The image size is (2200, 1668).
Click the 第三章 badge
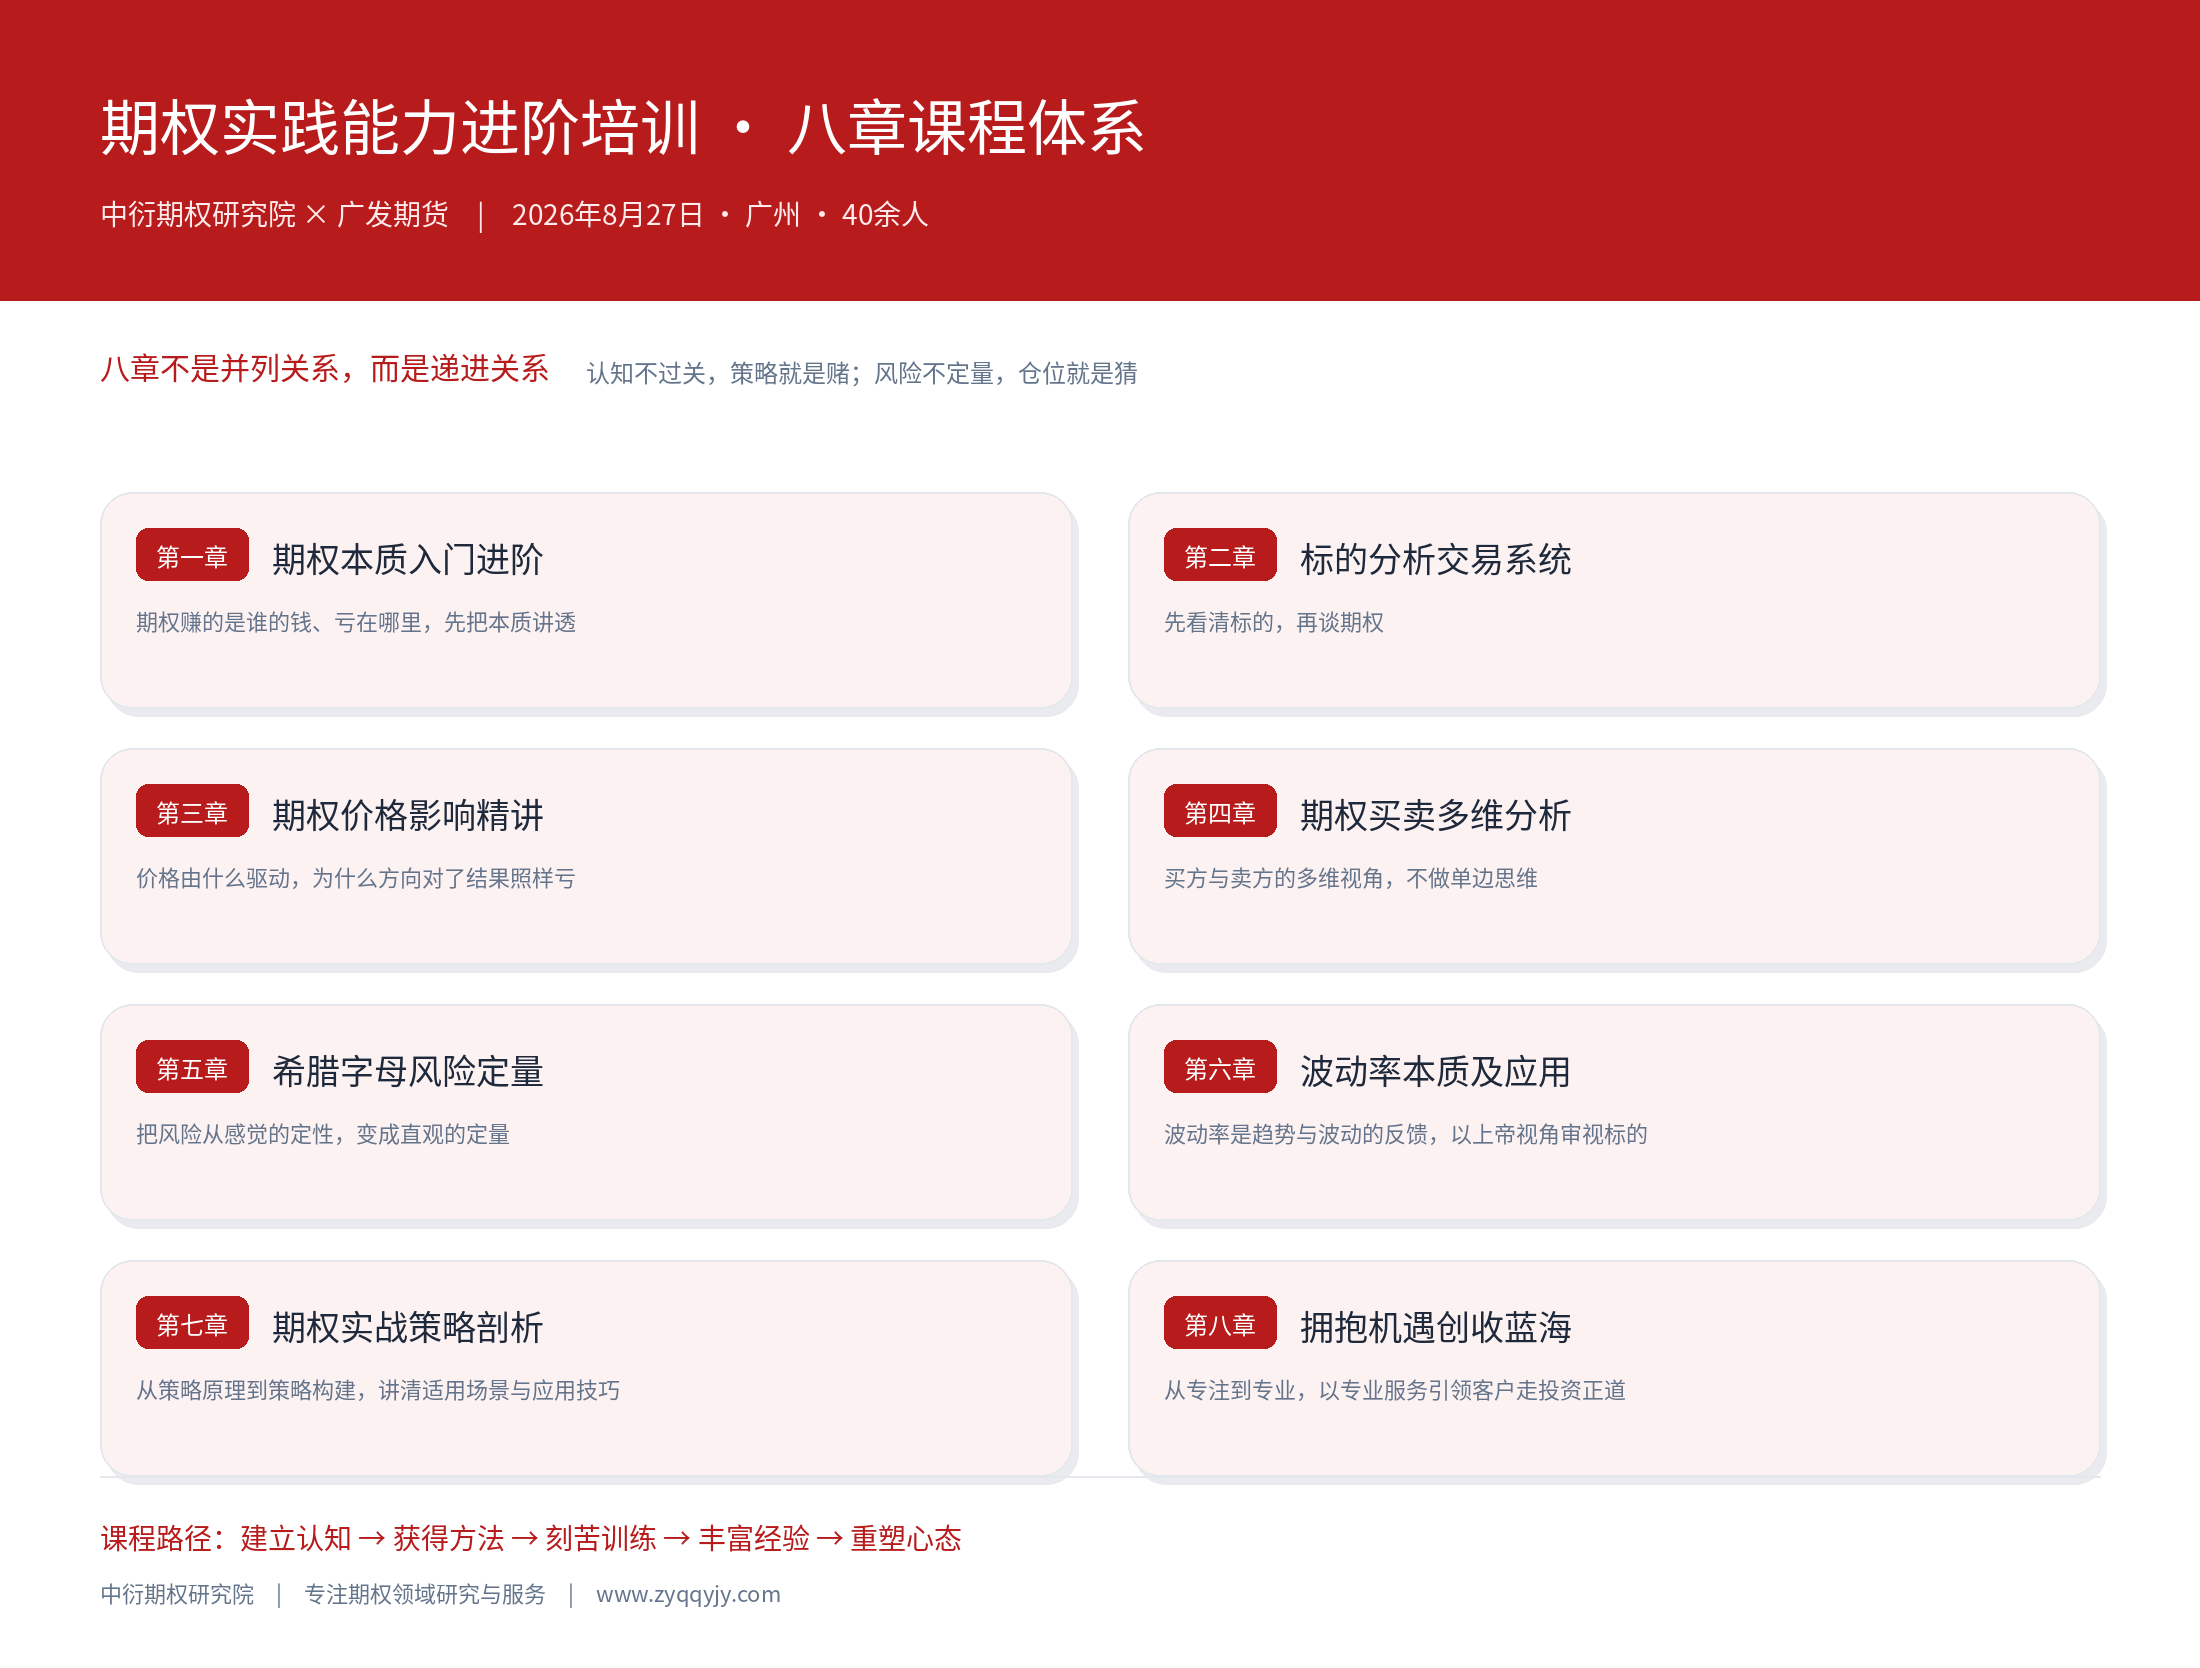click(x=192, y=811)
